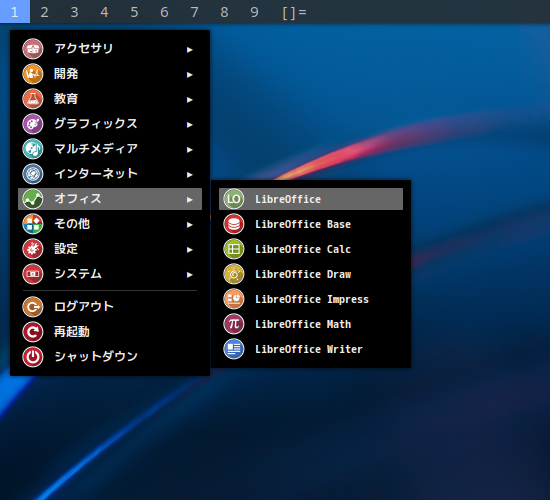Choose シャットダウン to shut down
The width and height of the screenshot is (550, 500).
[110, 357]
